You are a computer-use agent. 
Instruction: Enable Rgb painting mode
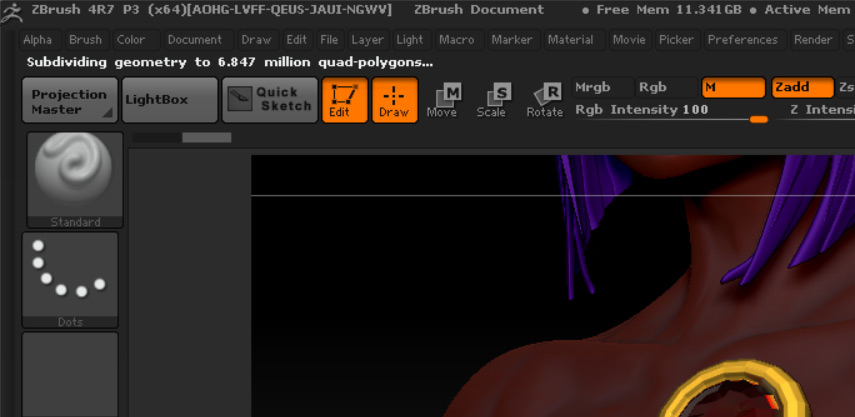tap(666, 87)
